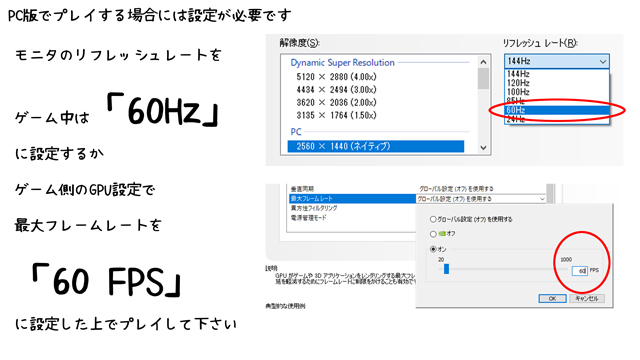
Task: Select resolution 5120 × 2880 (4.00x)
Action: [336, 77]
